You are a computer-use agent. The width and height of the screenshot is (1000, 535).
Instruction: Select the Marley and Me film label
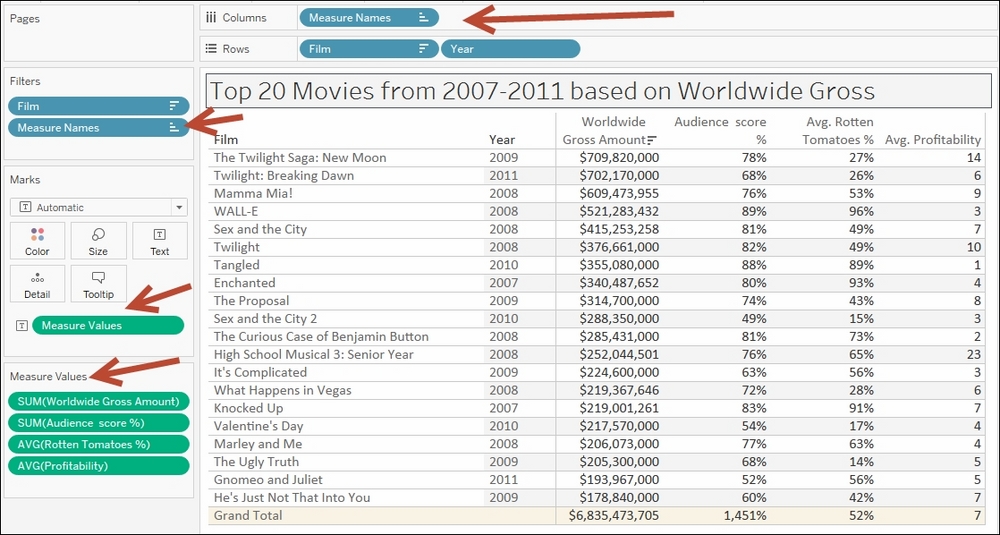click(x=258, y=443)
